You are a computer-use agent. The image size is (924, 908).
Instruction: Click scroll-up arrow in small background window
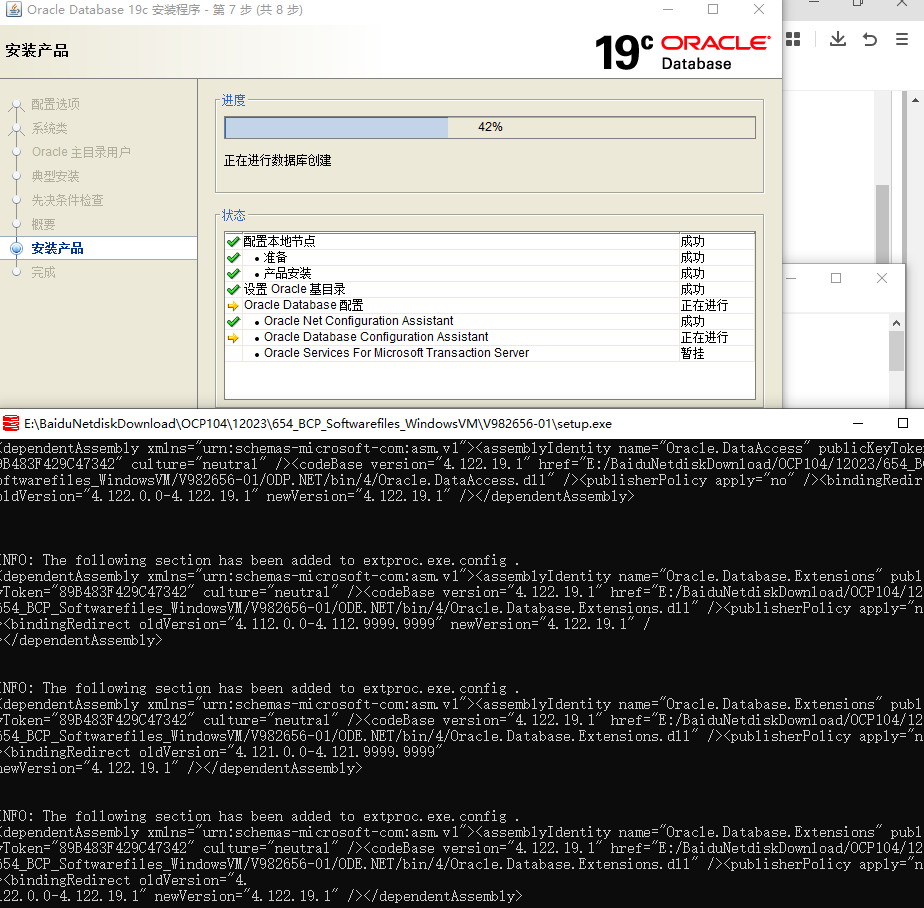[896, 323]
